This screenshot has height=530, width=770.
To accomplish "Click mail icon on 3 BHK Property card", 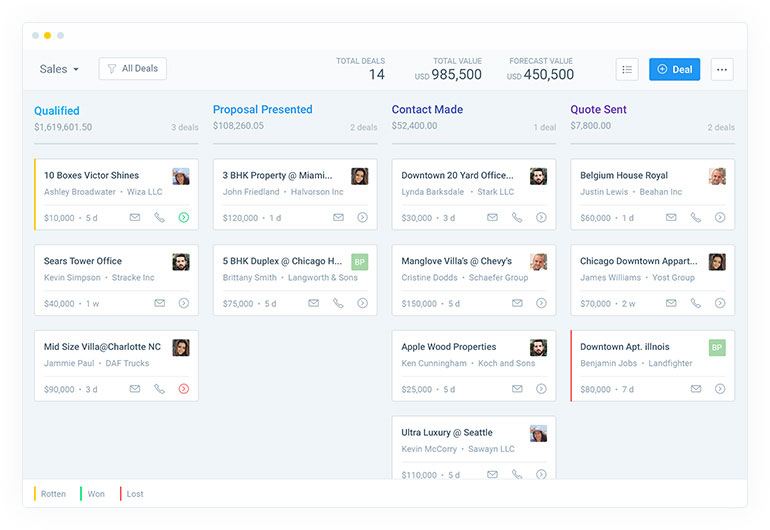I will [x=338, y=217].
